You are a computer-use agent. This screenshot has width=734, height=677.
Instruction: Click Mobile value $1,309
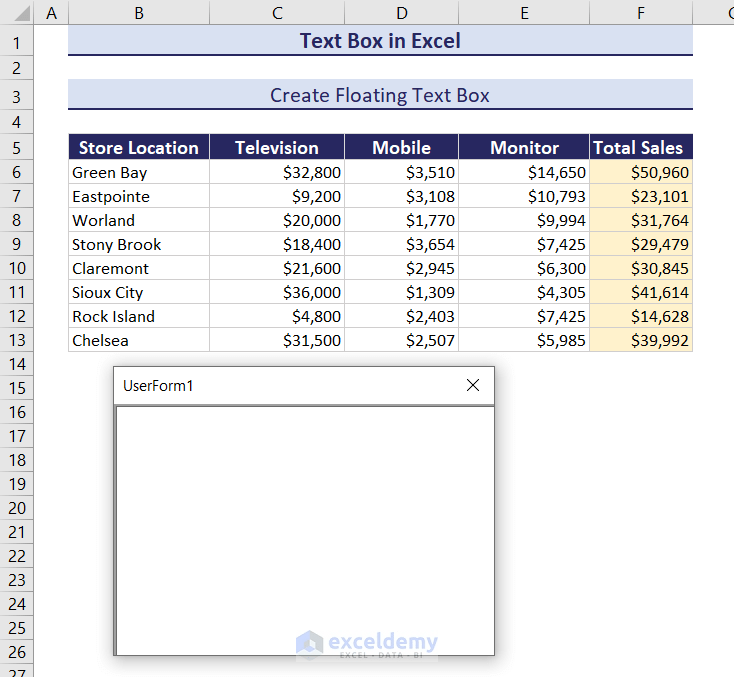pos(401,292)
